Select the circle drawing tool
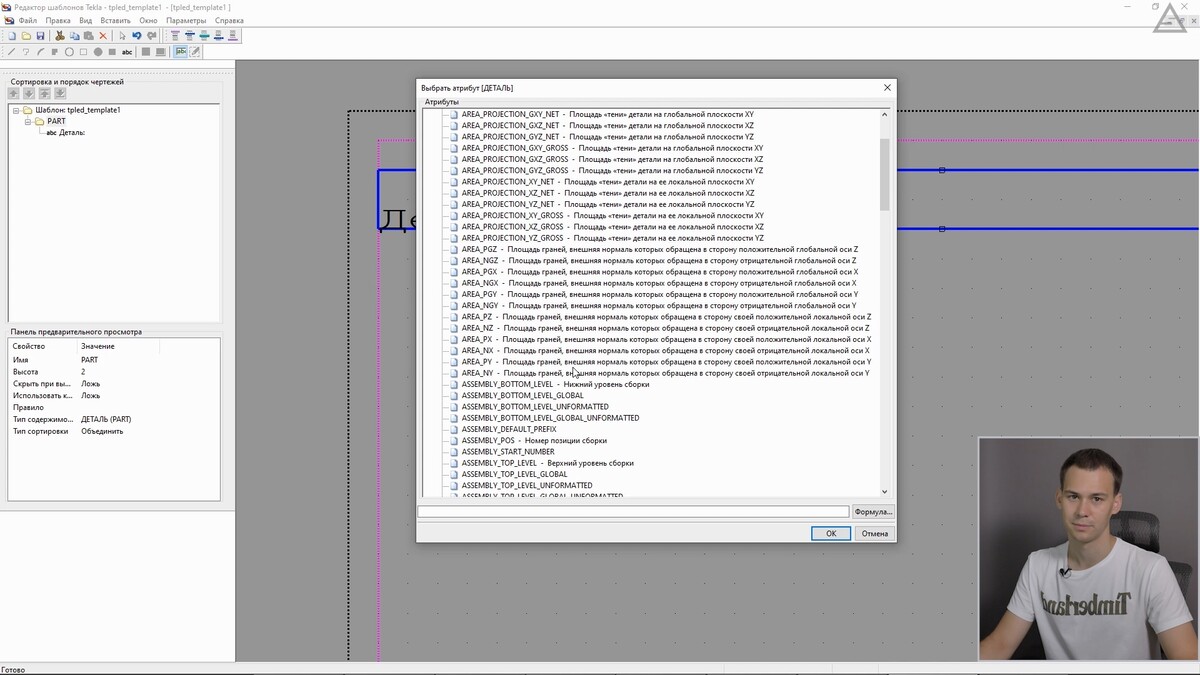This screenshot has height=675, width=1200. pos(69,52)
